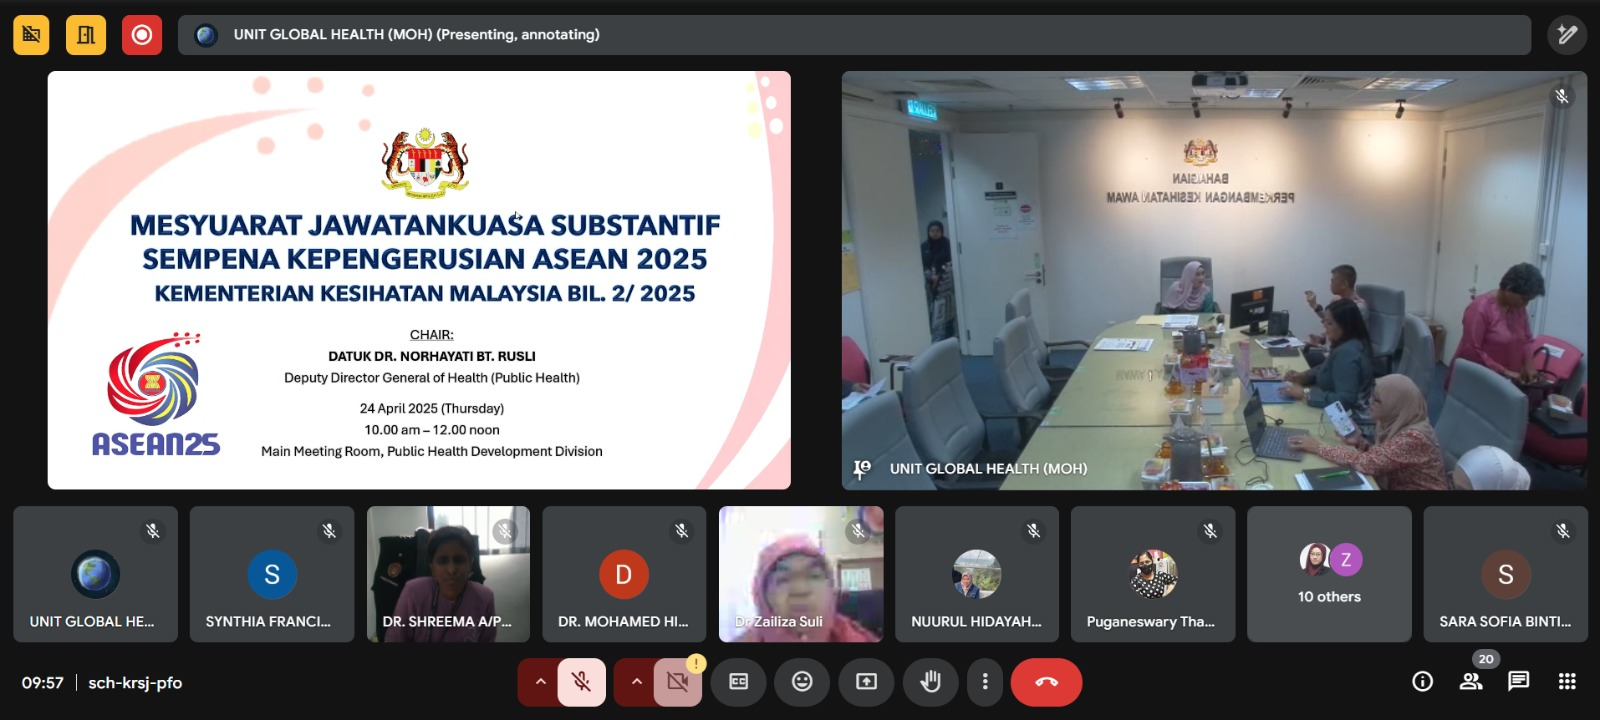Image resolution: width=1600 pixels, height=720 pixels.
Task: Expand audio settings chevron beside the microphone
Action: (x=540, y=682)
